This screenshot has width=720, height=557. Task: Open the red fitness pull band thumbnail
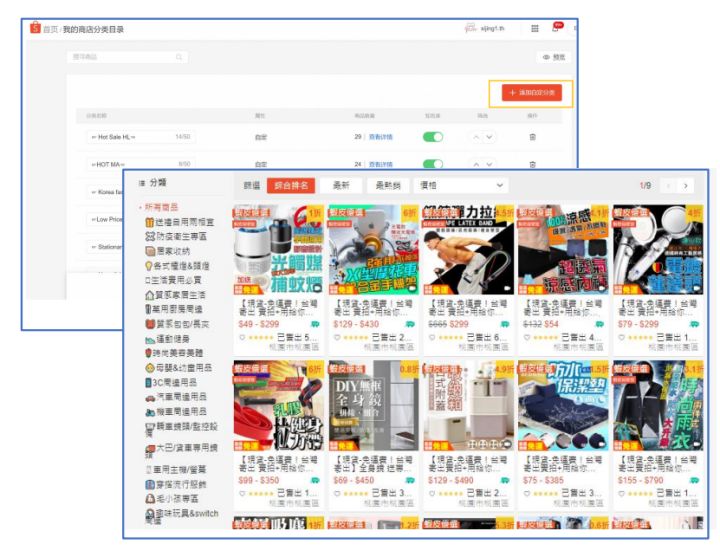[278, 405]
